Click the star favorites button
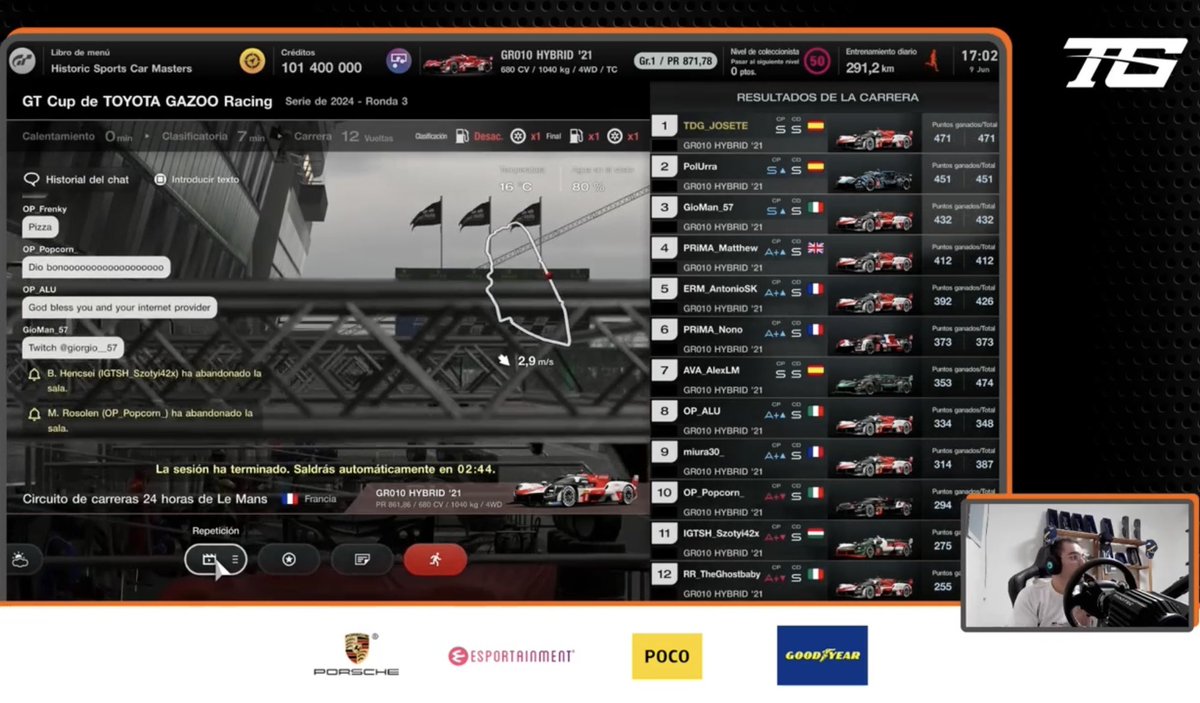The image size is (1200, 703). 288,559
